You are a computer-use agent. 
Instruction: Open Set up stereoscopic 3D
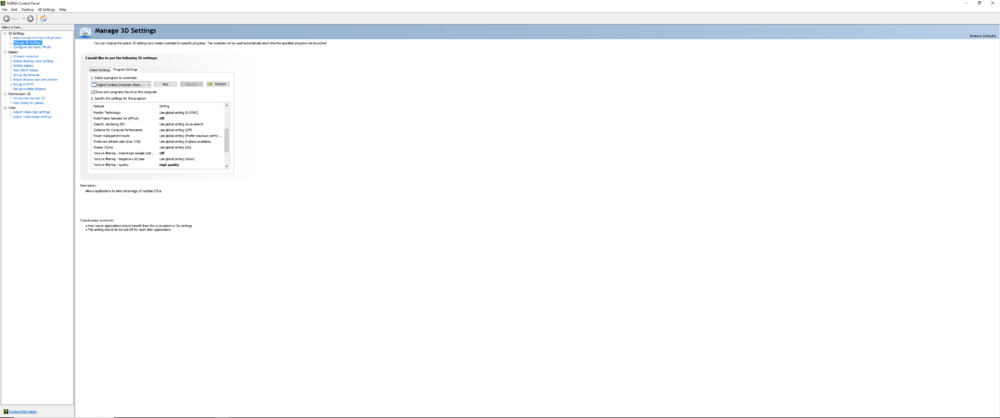tap(29, 98)
